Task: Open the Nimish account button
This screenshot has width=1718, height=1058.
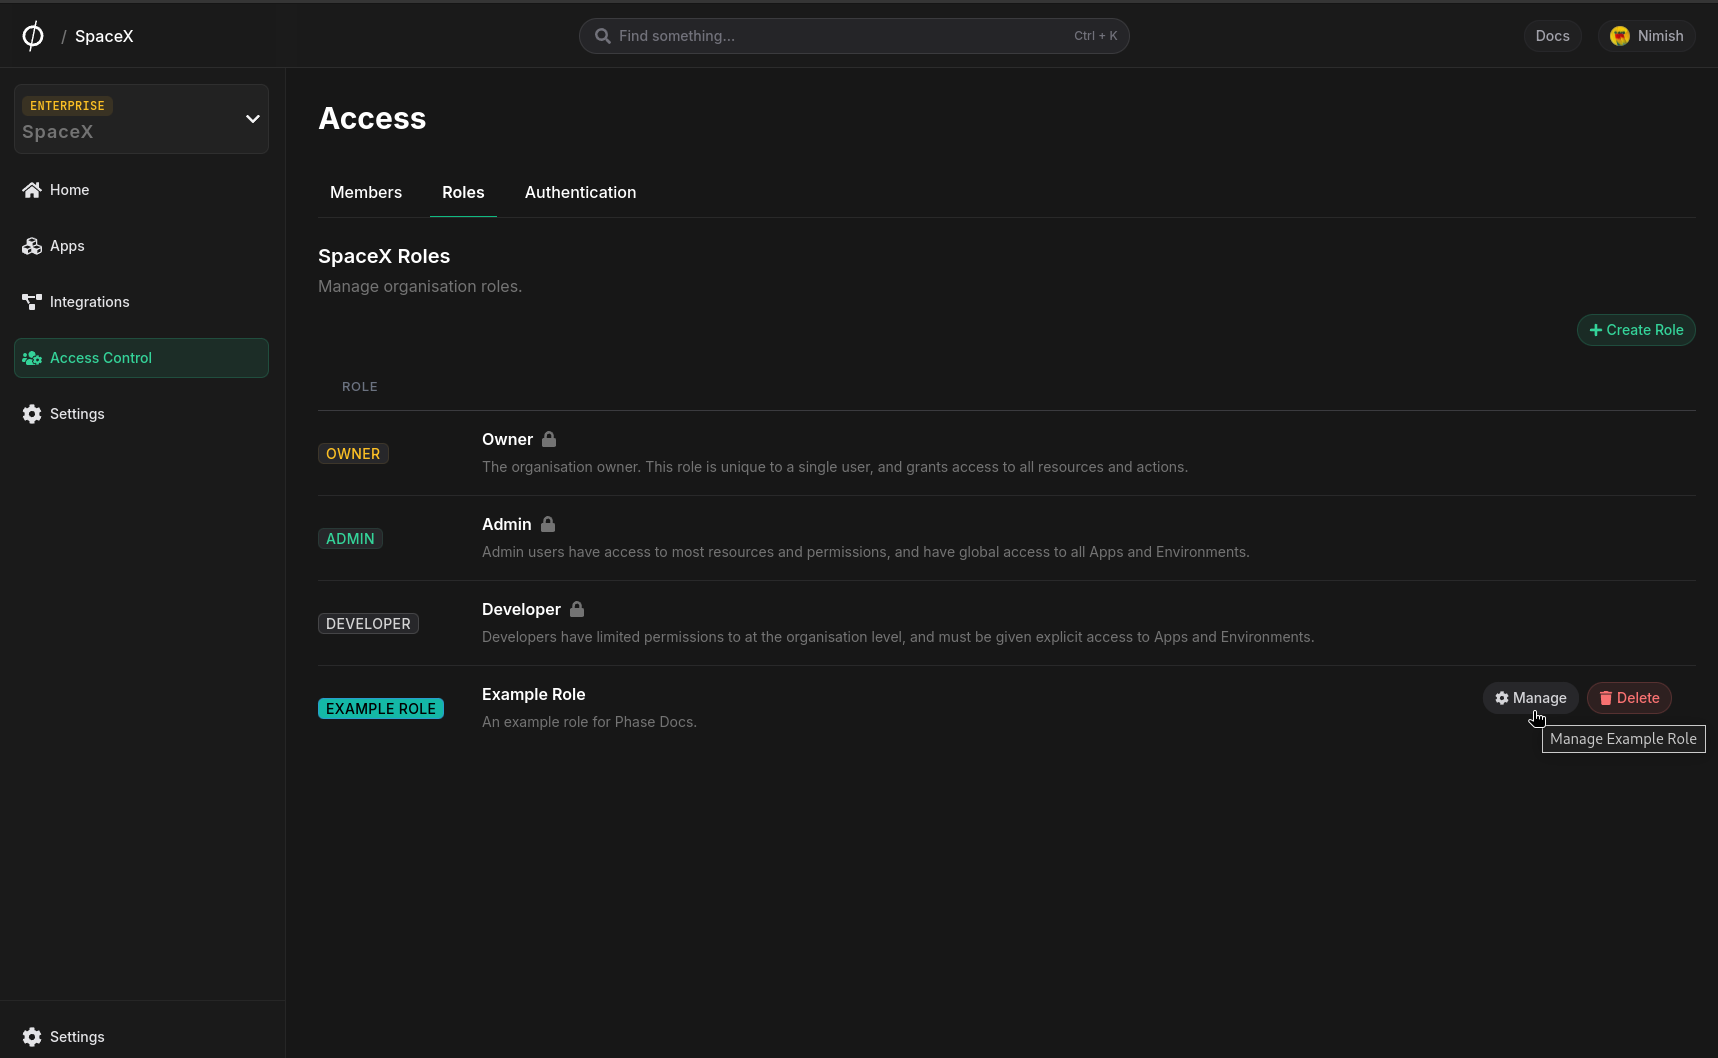Action: click(1646, 36)
